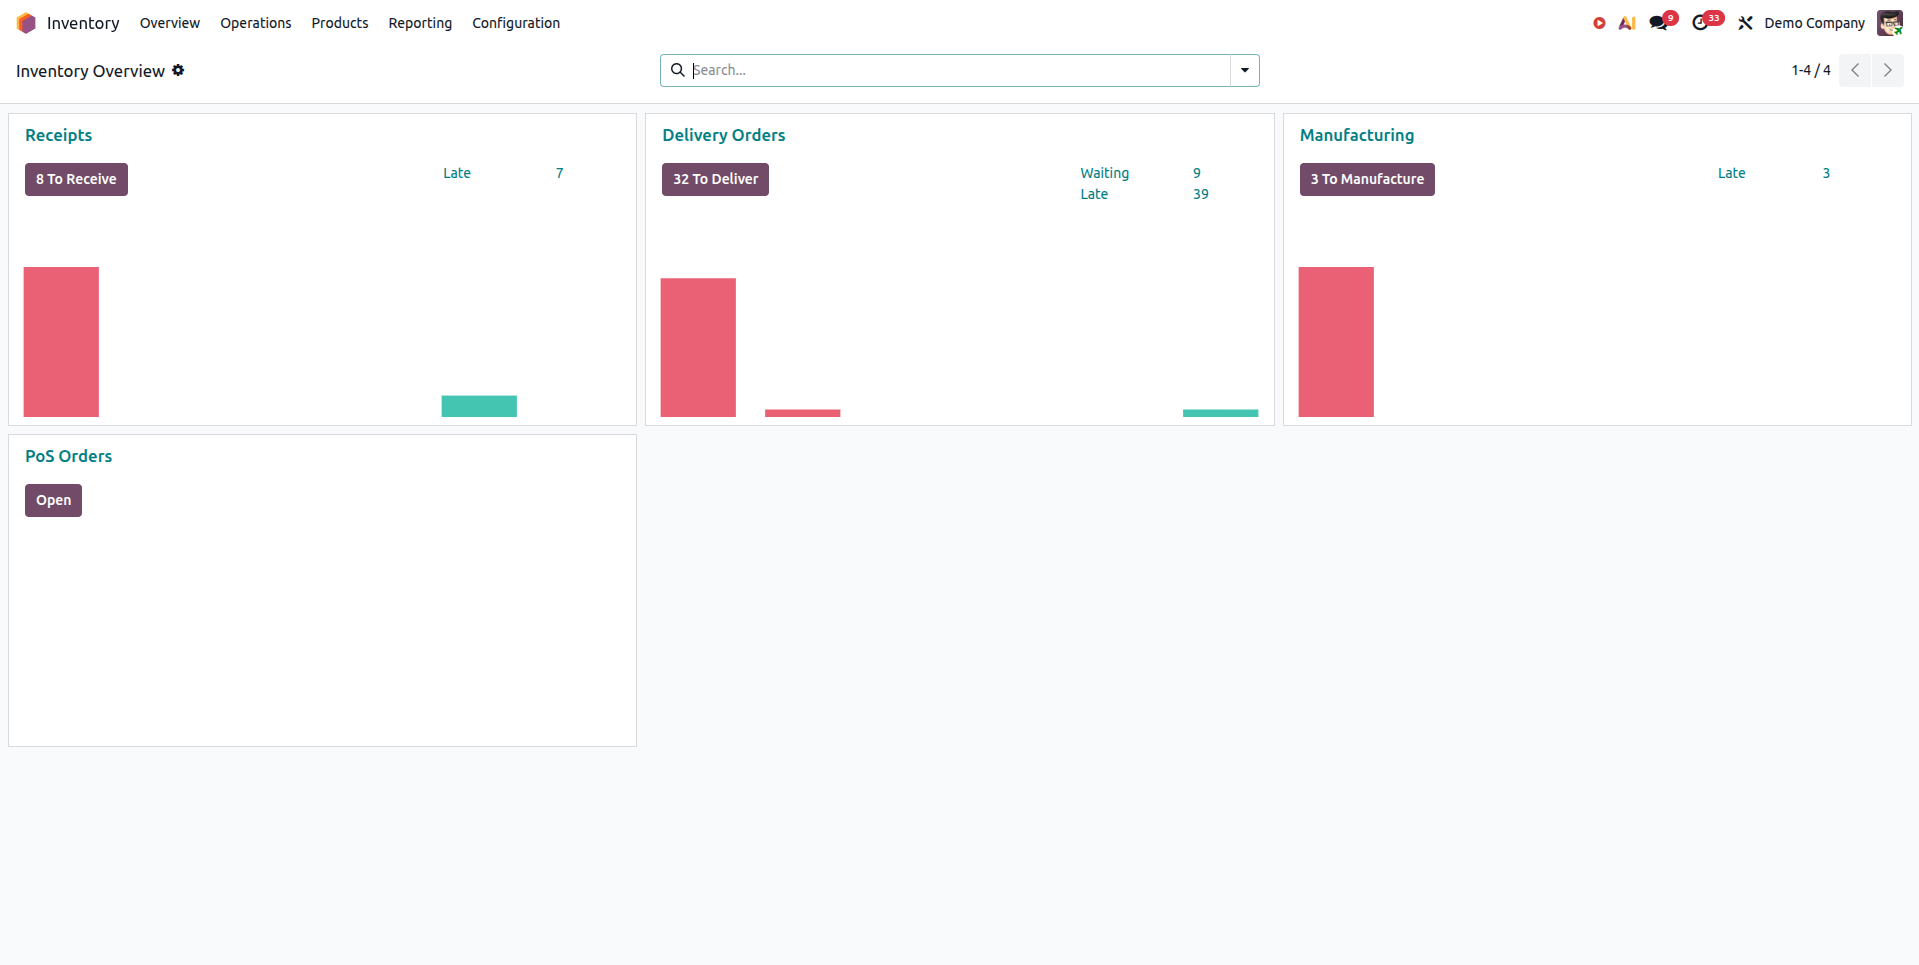The image size is (1919, 965).
Task: Open the red record/play icon in the top bar
Action: pos(1599,23)
